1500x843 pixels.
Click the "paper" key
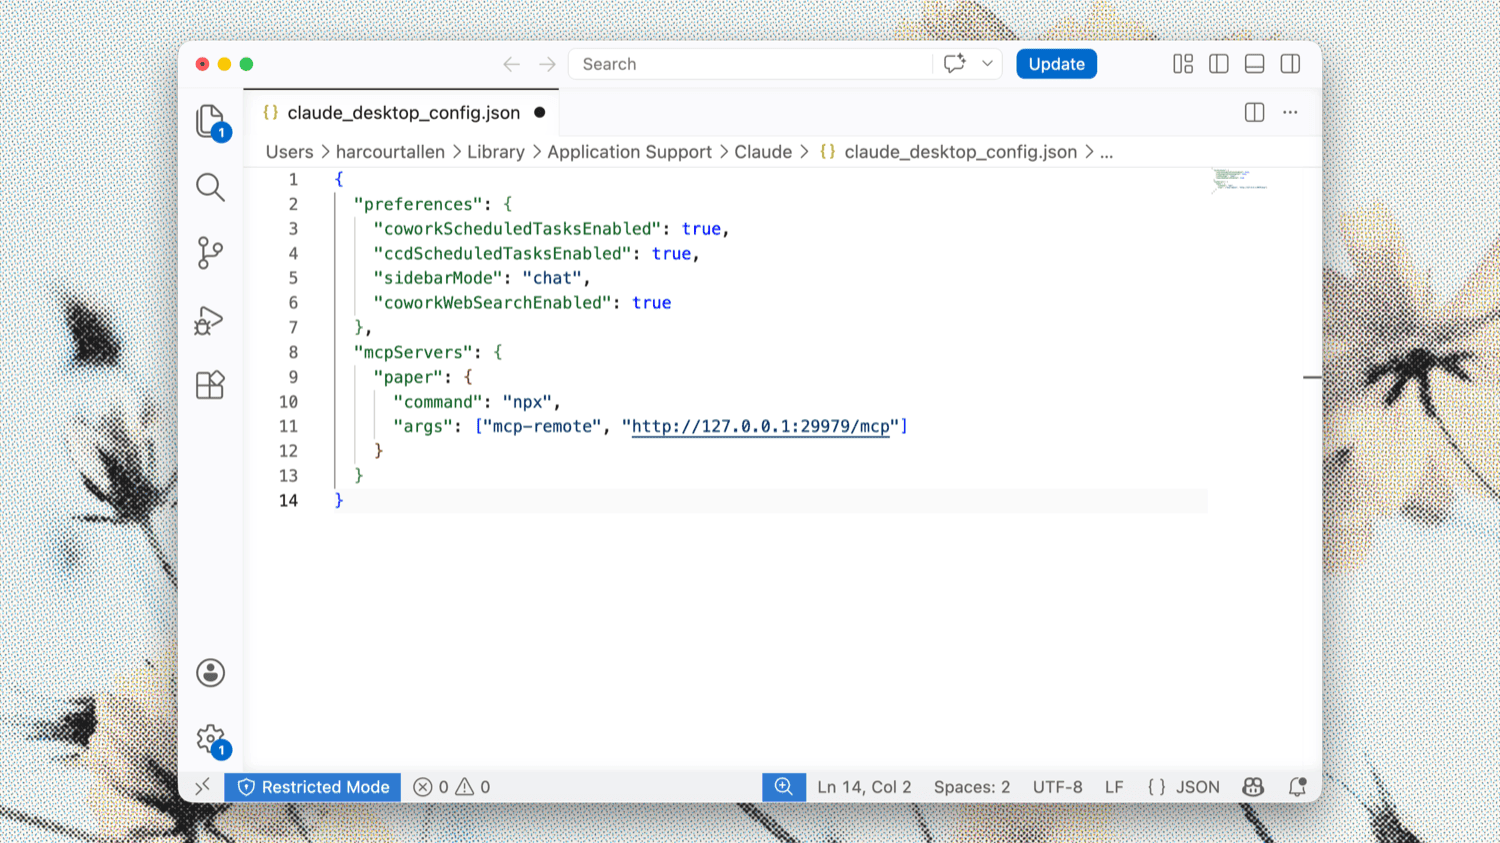408,377
